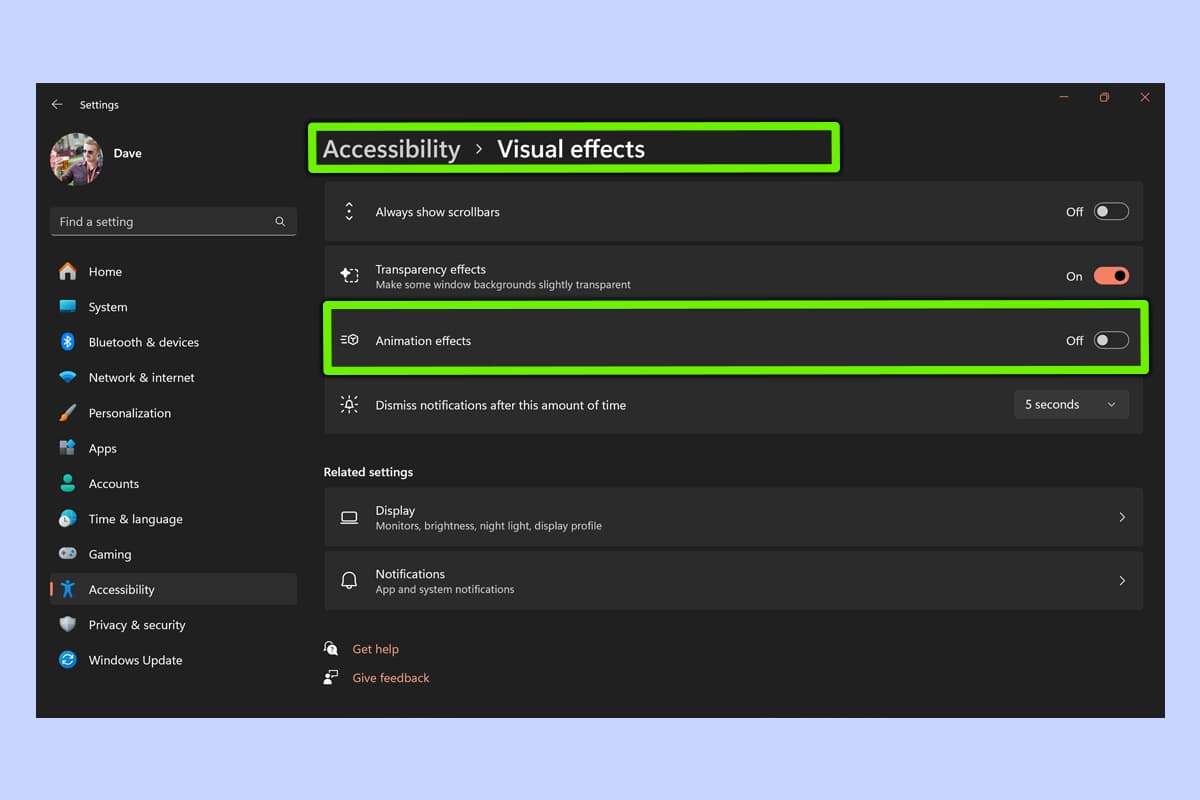Click the Privacy & security shield icon
This screenshot has width=1200, height=800.
(x=68, y=625)
